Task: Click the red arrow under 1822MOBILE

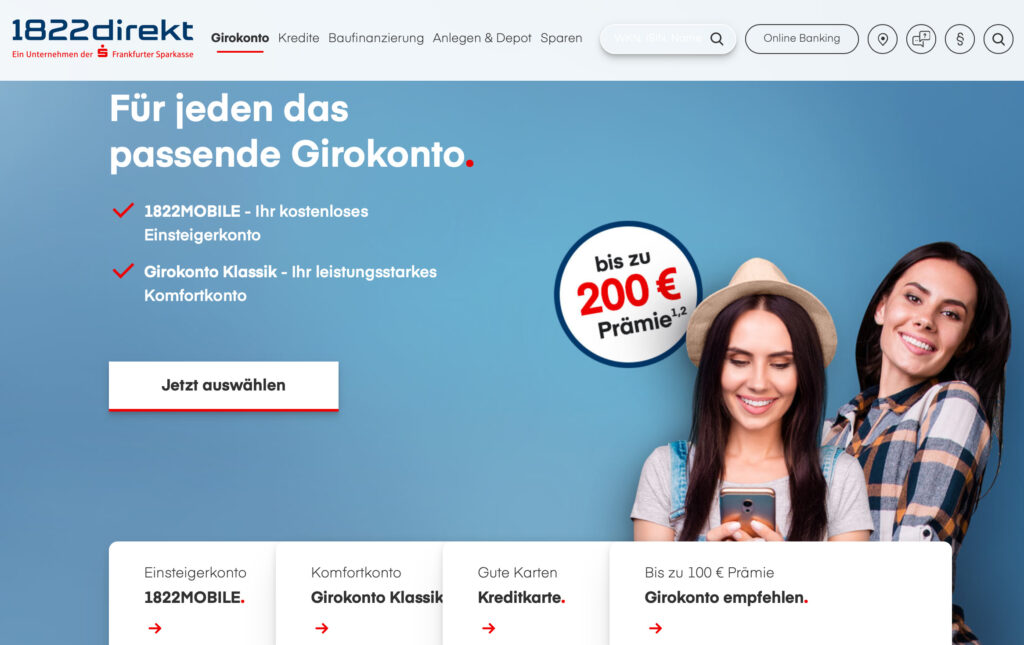Action: 155,628
